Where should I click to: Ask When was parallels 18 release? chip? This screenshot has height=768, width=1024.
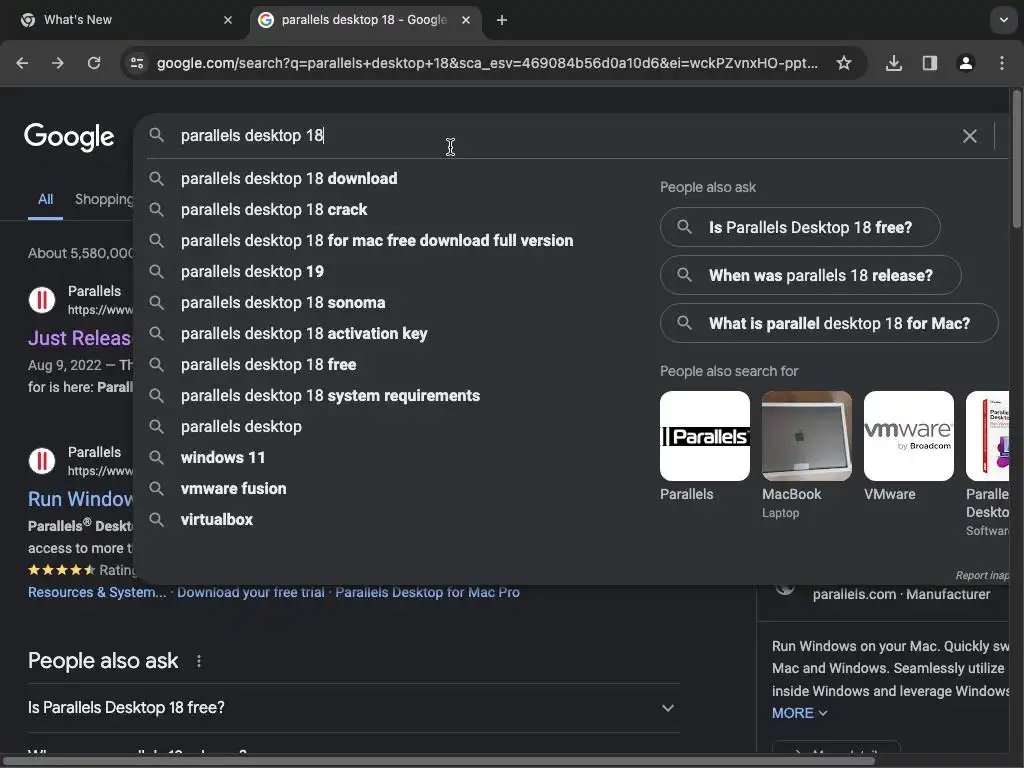[x=810, y=276]
